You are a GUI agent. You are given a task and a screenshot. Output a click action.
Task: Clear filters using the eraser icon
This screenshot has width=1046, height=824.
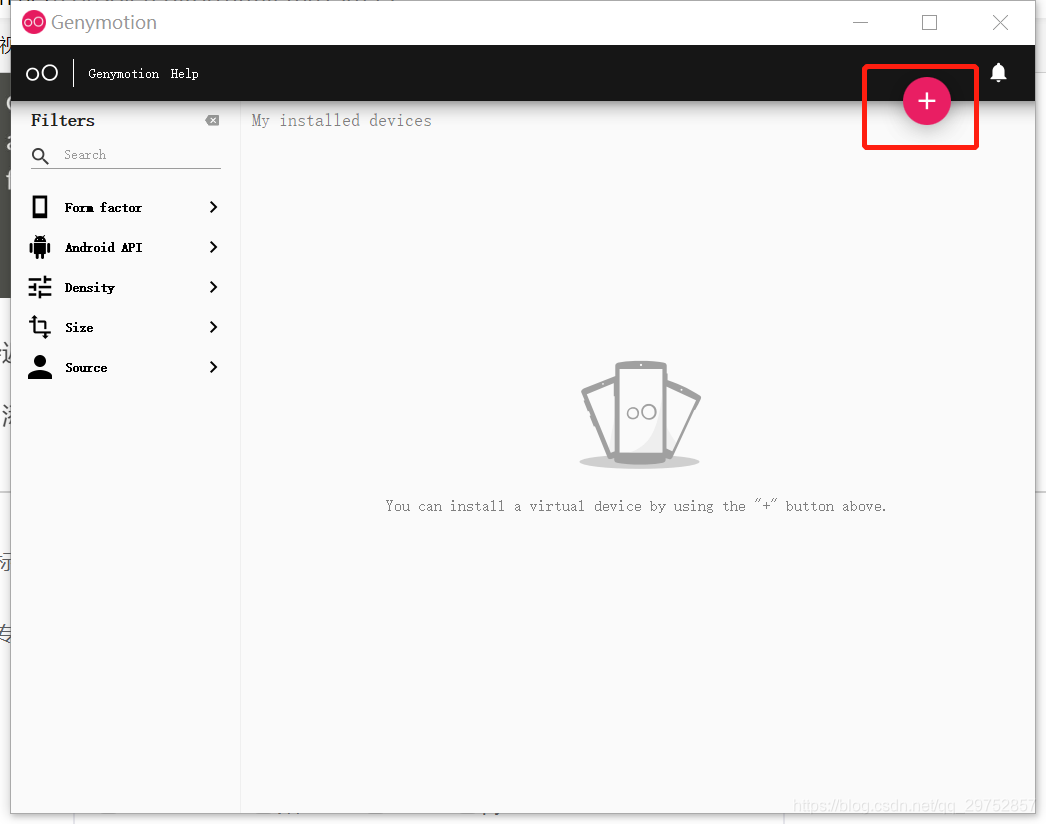[x=212, y=120]
